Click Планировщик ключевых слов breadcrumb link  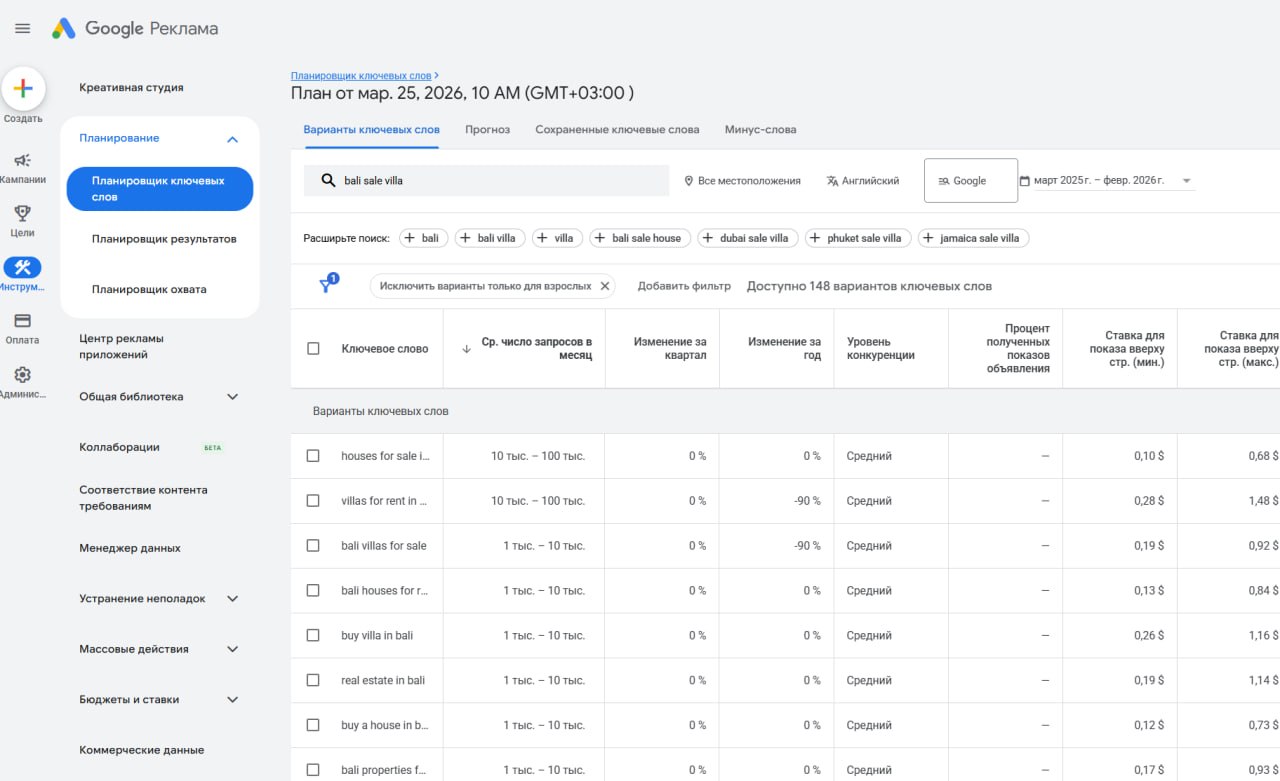(x=361, y=76)
